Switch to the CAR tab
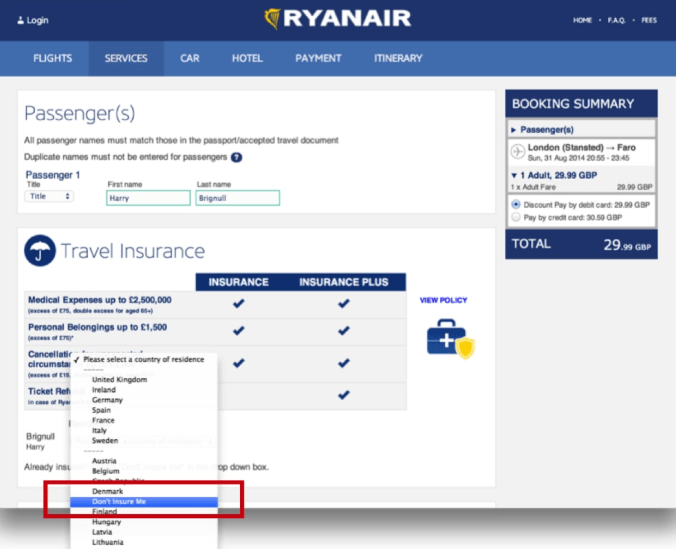 tap(190, 58)
